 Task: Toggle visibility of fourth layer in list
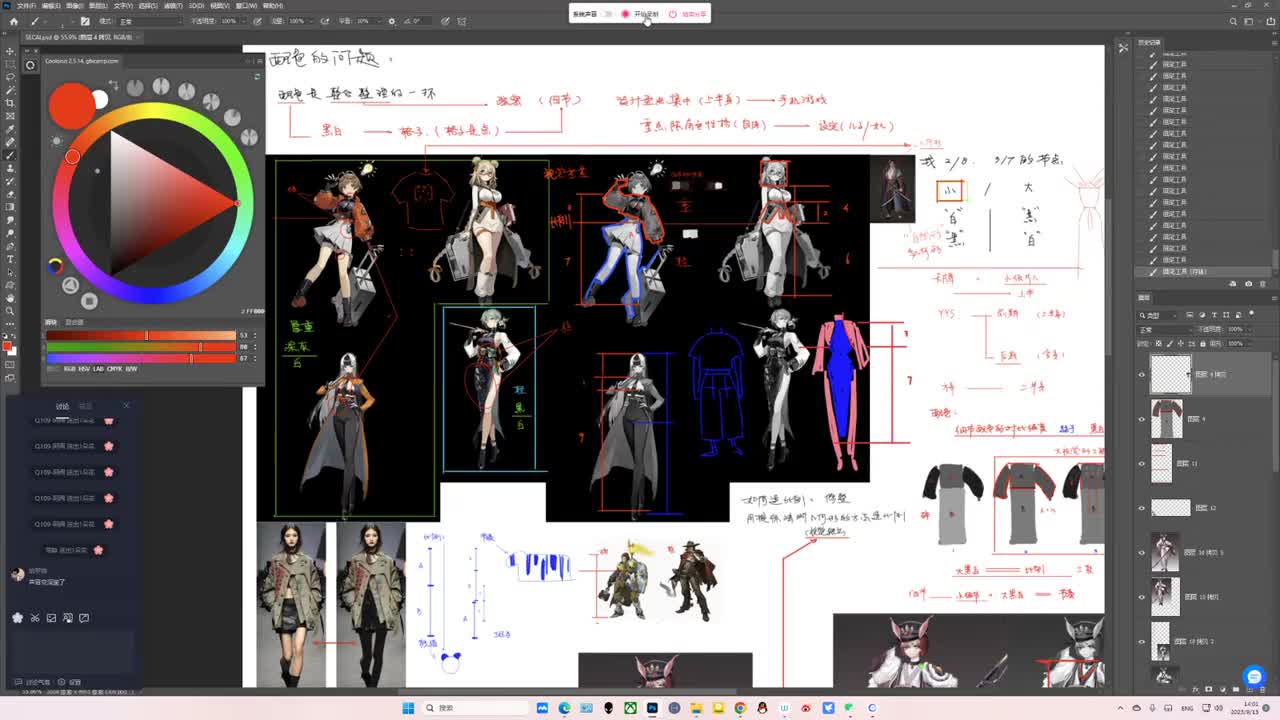pos(1142,508)
